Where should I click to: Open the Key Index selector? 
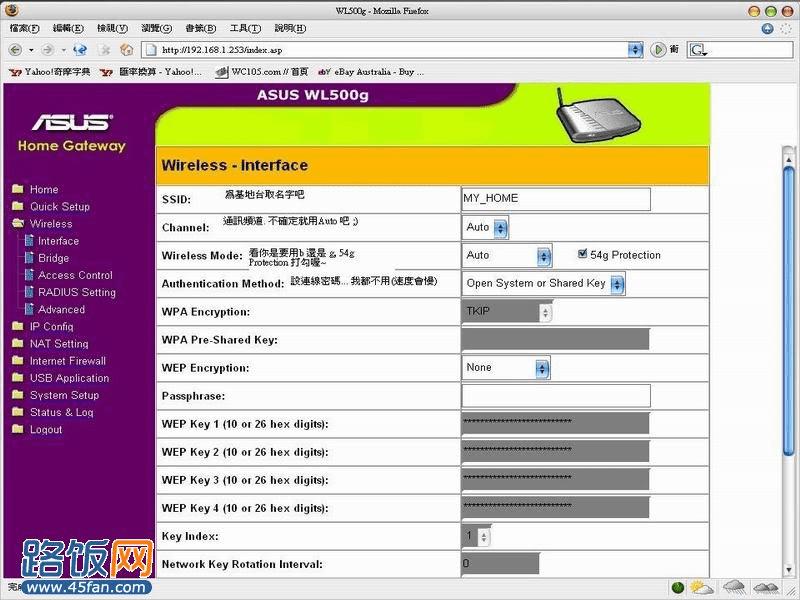pyautogui.click(x=477, y=536)
